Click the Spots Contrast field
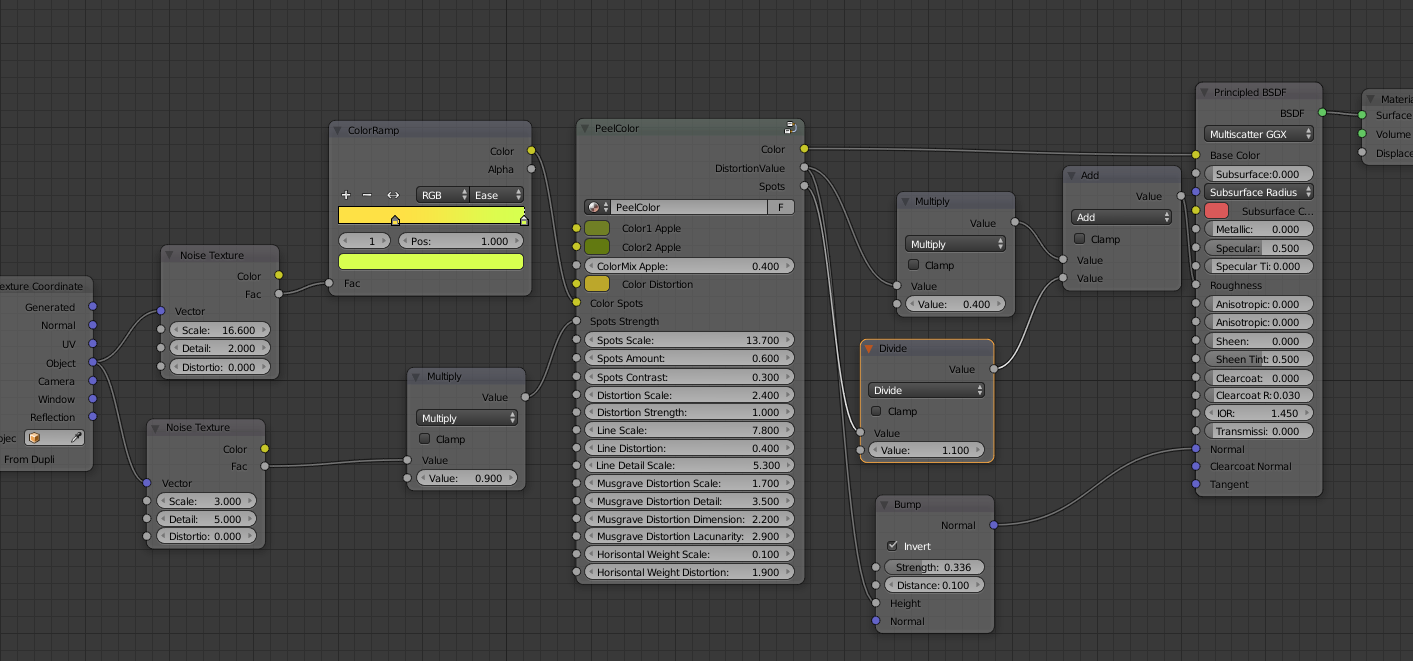This screenshot has width=1413, height=661. pyautogui.click(x=690, y=377)
